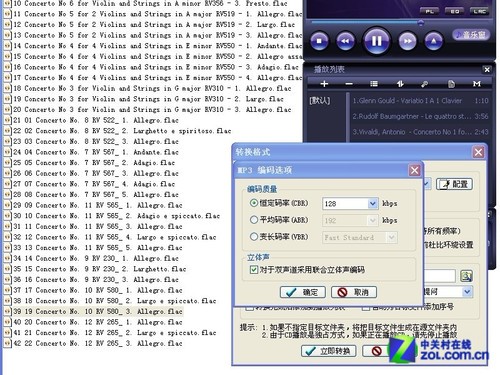Select Rudolf Baumgartner track in the playlist
500x375 pixels.
(x=420, y=116)
